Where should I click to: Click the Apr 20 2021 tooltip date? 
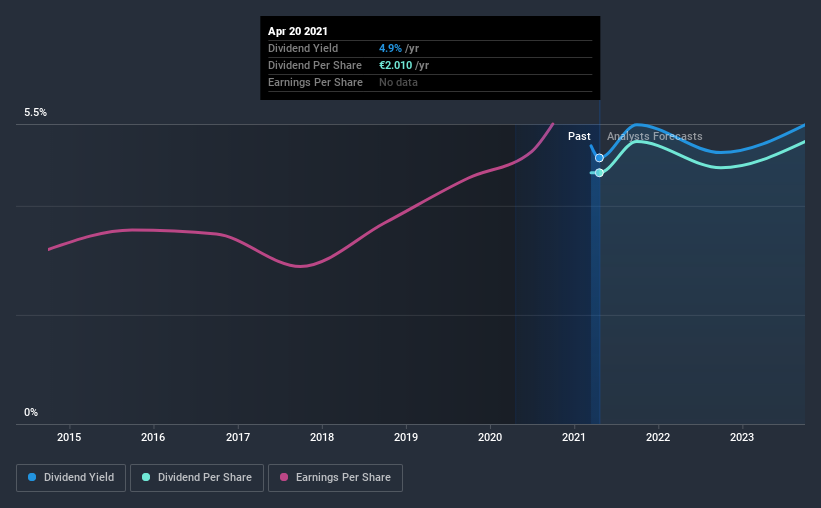[x=297, y=31]
